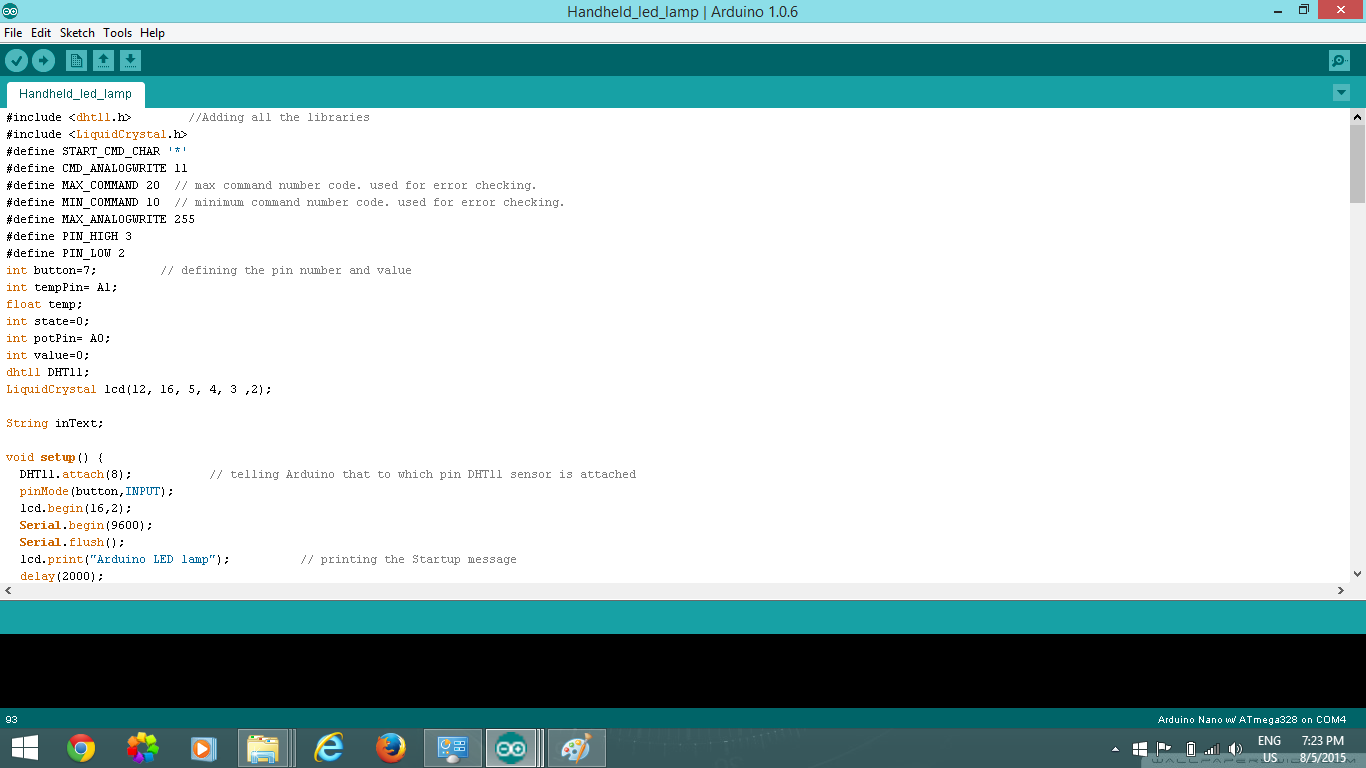
Task: Click the '#define MAX_ANALOGWRITE 255' line
Action: pos(100,219)
